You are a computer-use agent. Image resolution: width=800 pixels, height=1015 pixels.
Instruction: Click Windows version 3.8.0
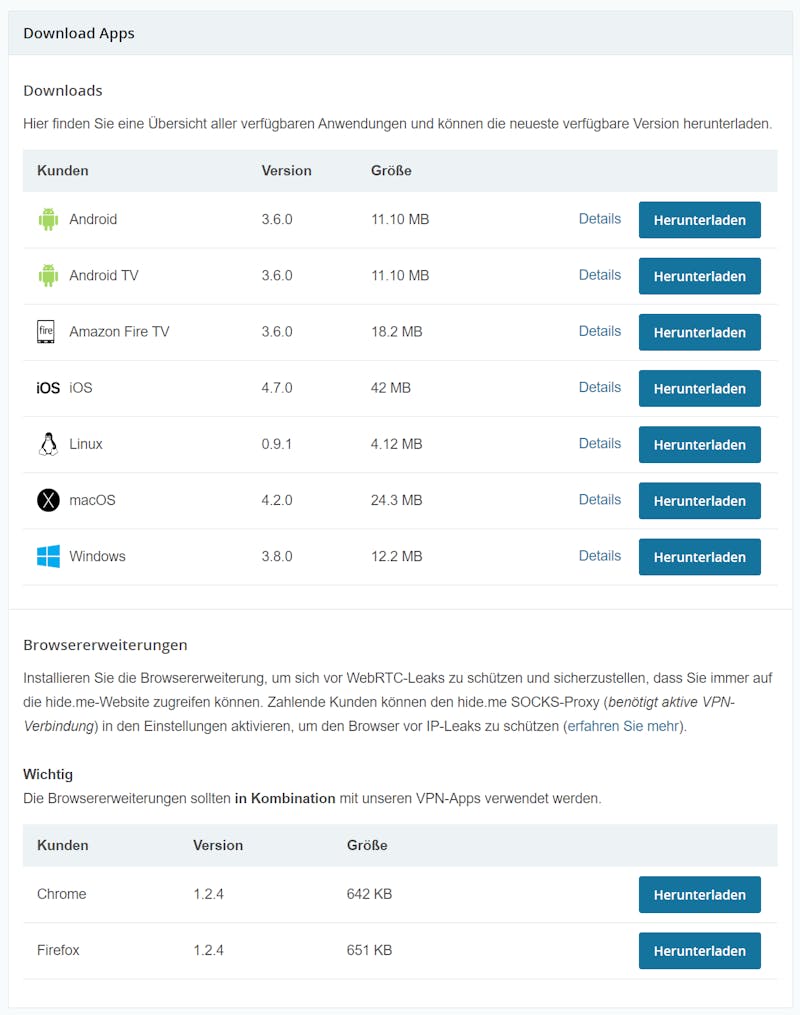coord(277,556)
